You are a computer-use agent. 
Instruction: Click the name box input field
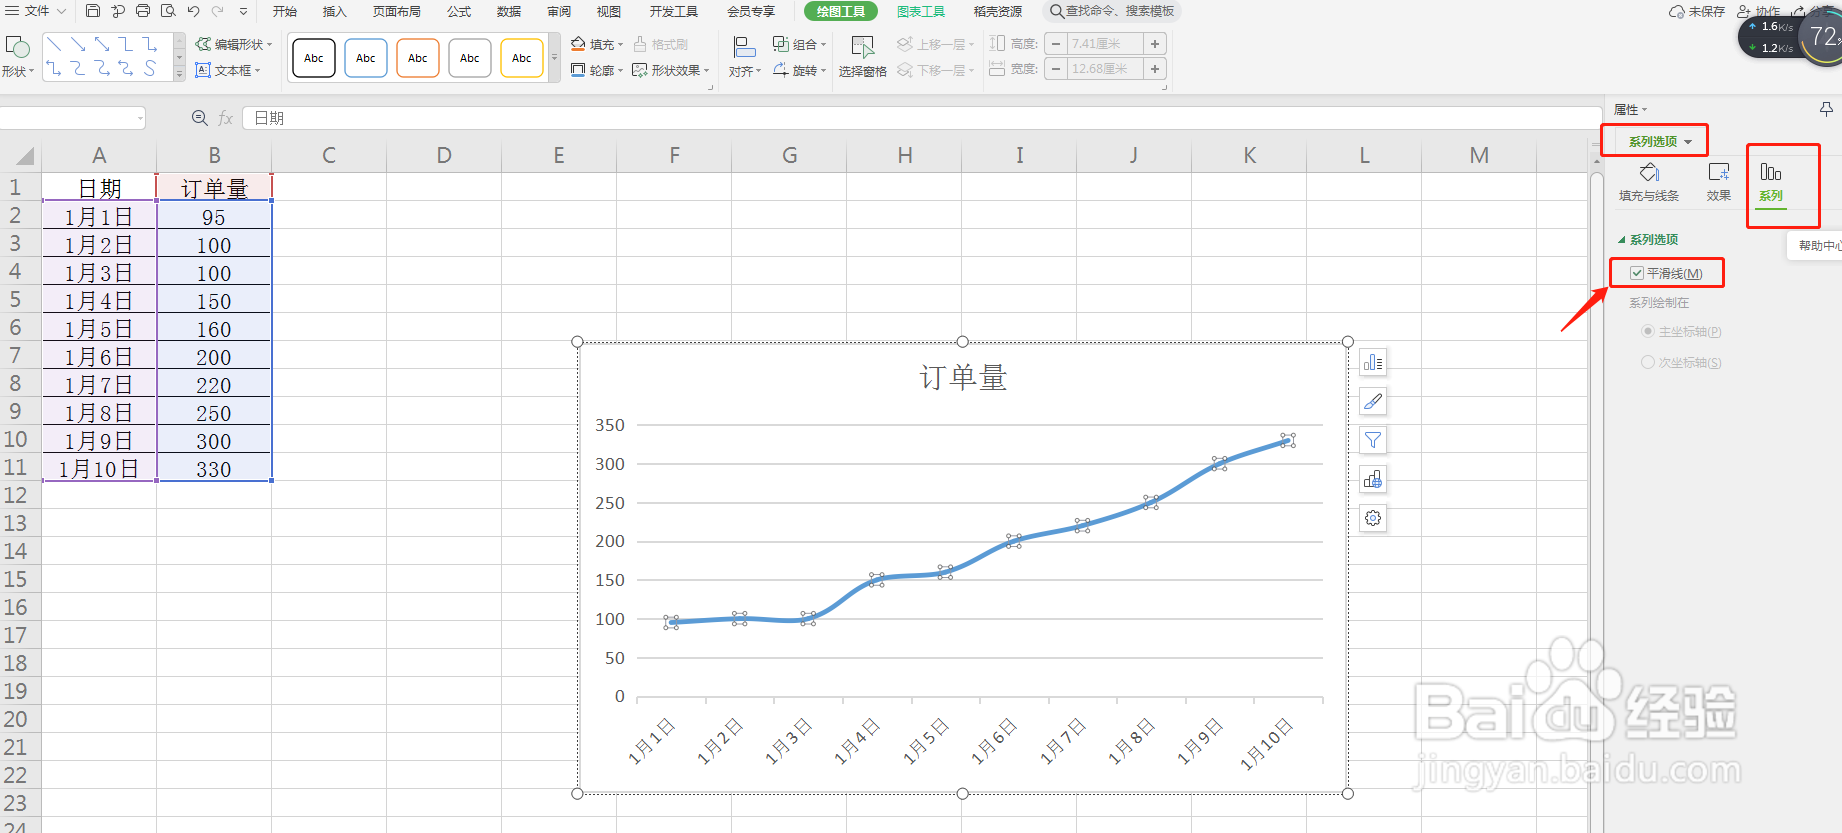click(72, 118)
